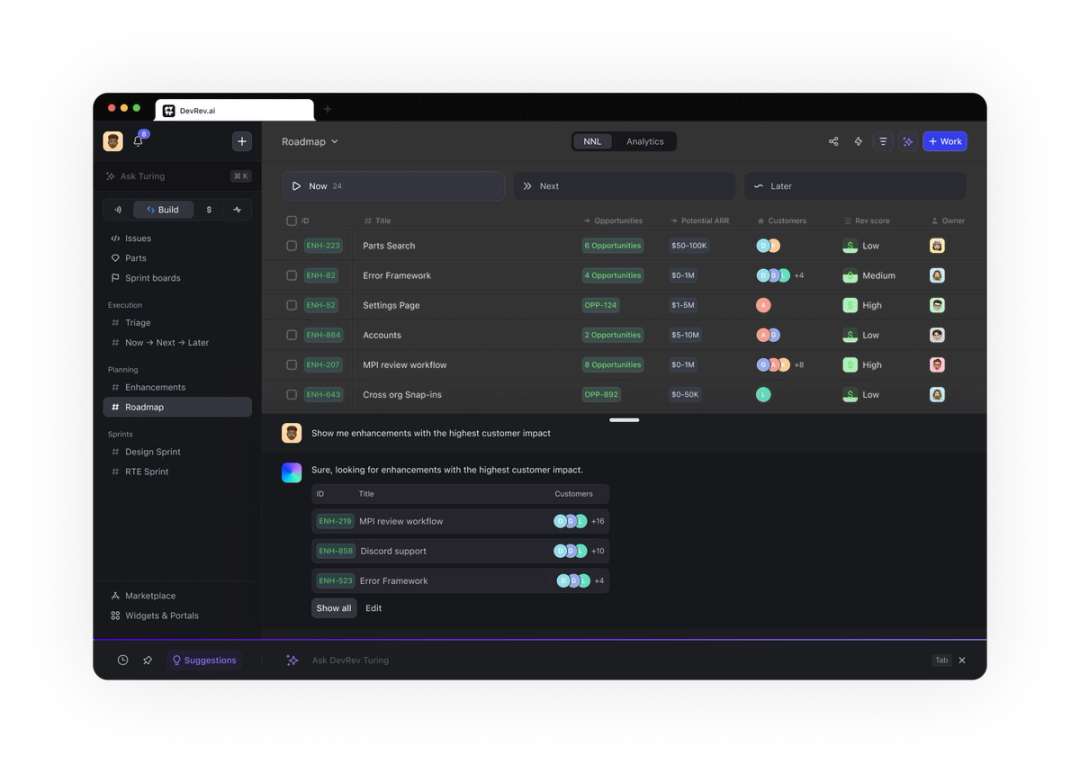Close the Ask DevRev Turing bar
This screenshot has height=773, width=1080.
962,660
